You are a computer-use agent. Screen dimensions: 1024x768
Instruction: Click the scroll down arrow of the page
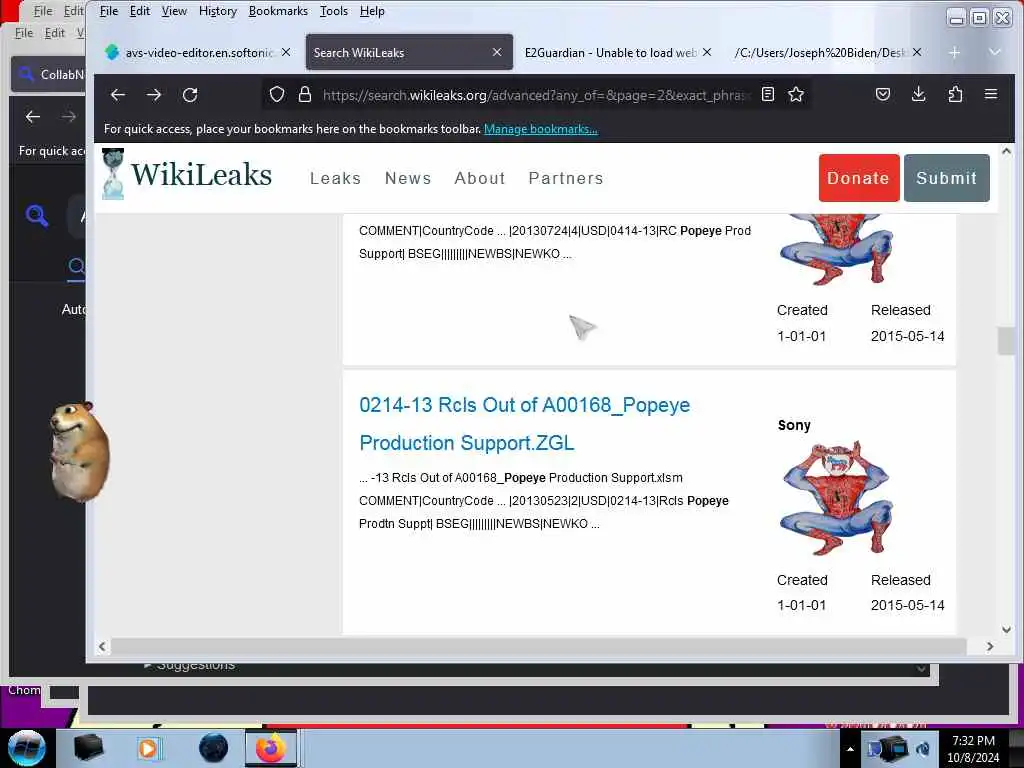point(1006,630)
